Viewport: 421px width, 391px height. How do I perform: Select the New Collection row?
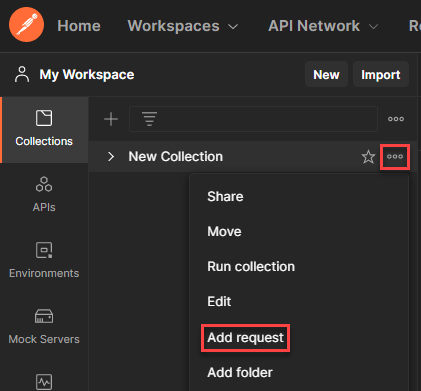pos(253,156)
